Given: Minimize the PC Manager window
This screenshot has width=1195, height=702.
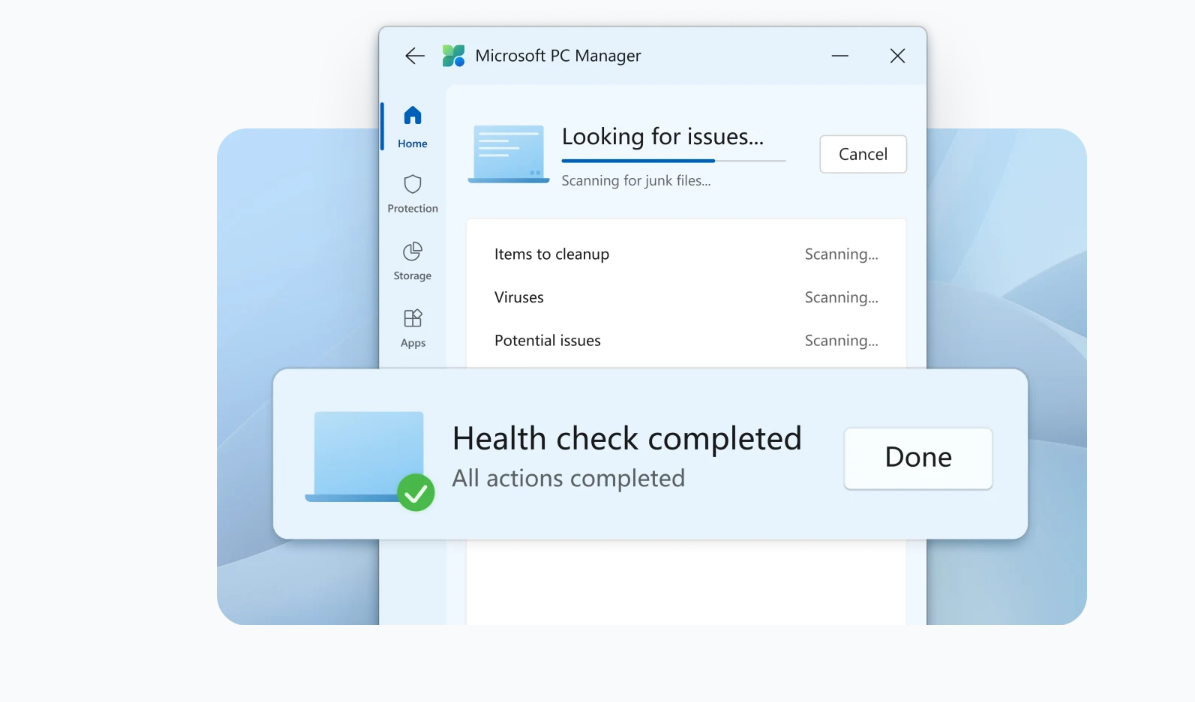Looking at the screenshot, I should [840, 56].
